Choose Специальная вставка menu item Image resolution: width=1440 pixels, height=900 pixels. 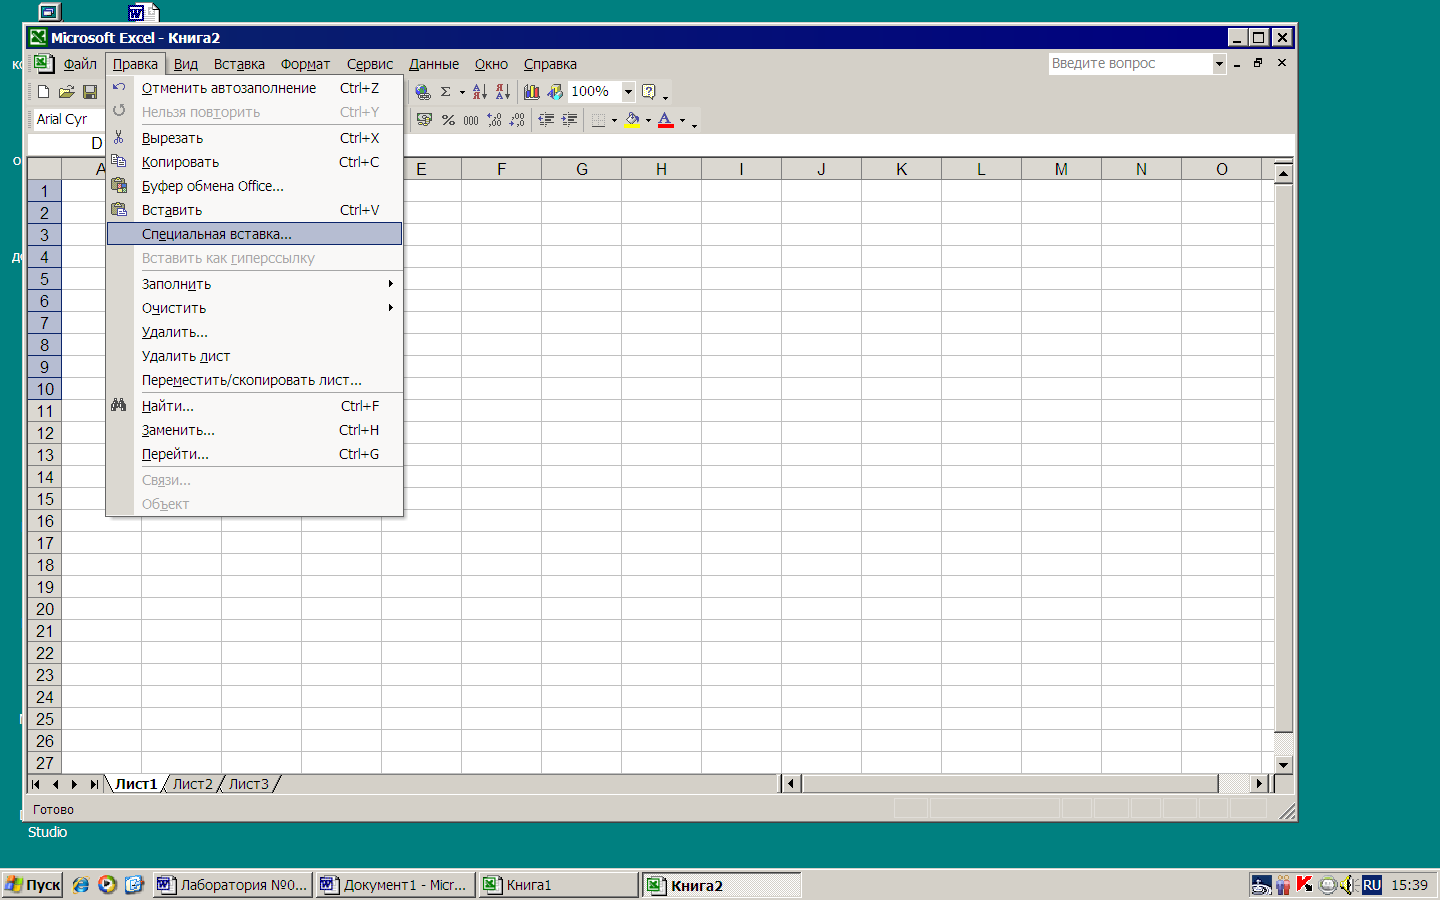(x=255, y=234)
